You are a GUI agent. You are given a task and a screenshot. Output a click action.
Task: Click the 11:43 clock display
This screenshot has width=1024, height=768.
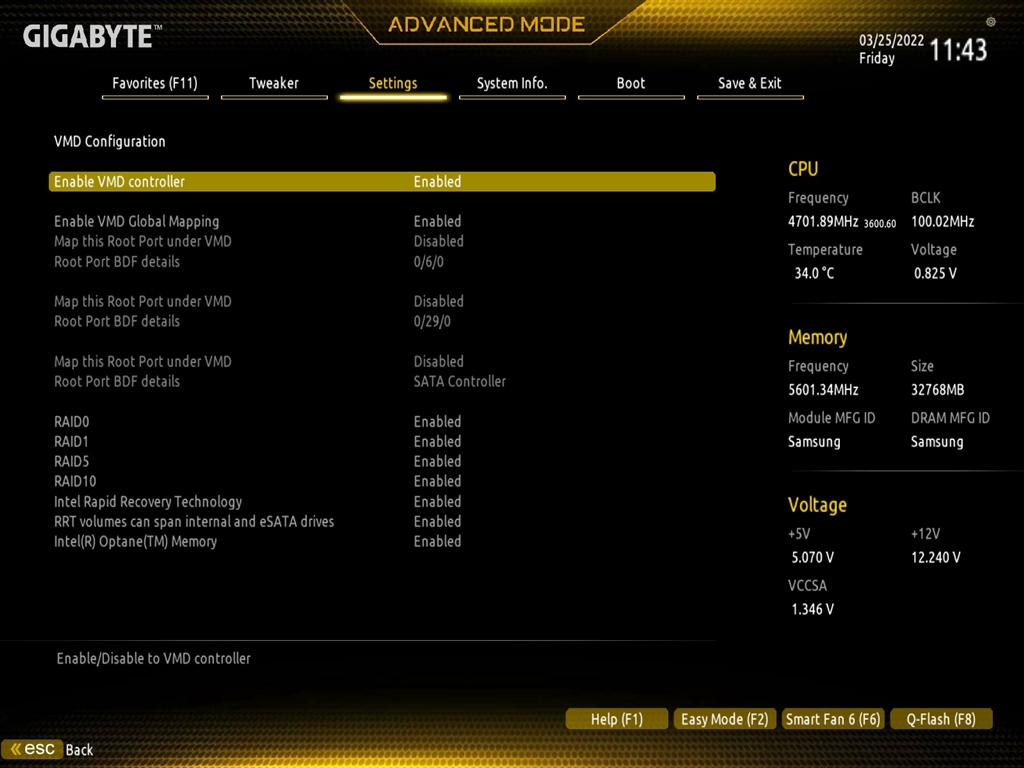957,50
